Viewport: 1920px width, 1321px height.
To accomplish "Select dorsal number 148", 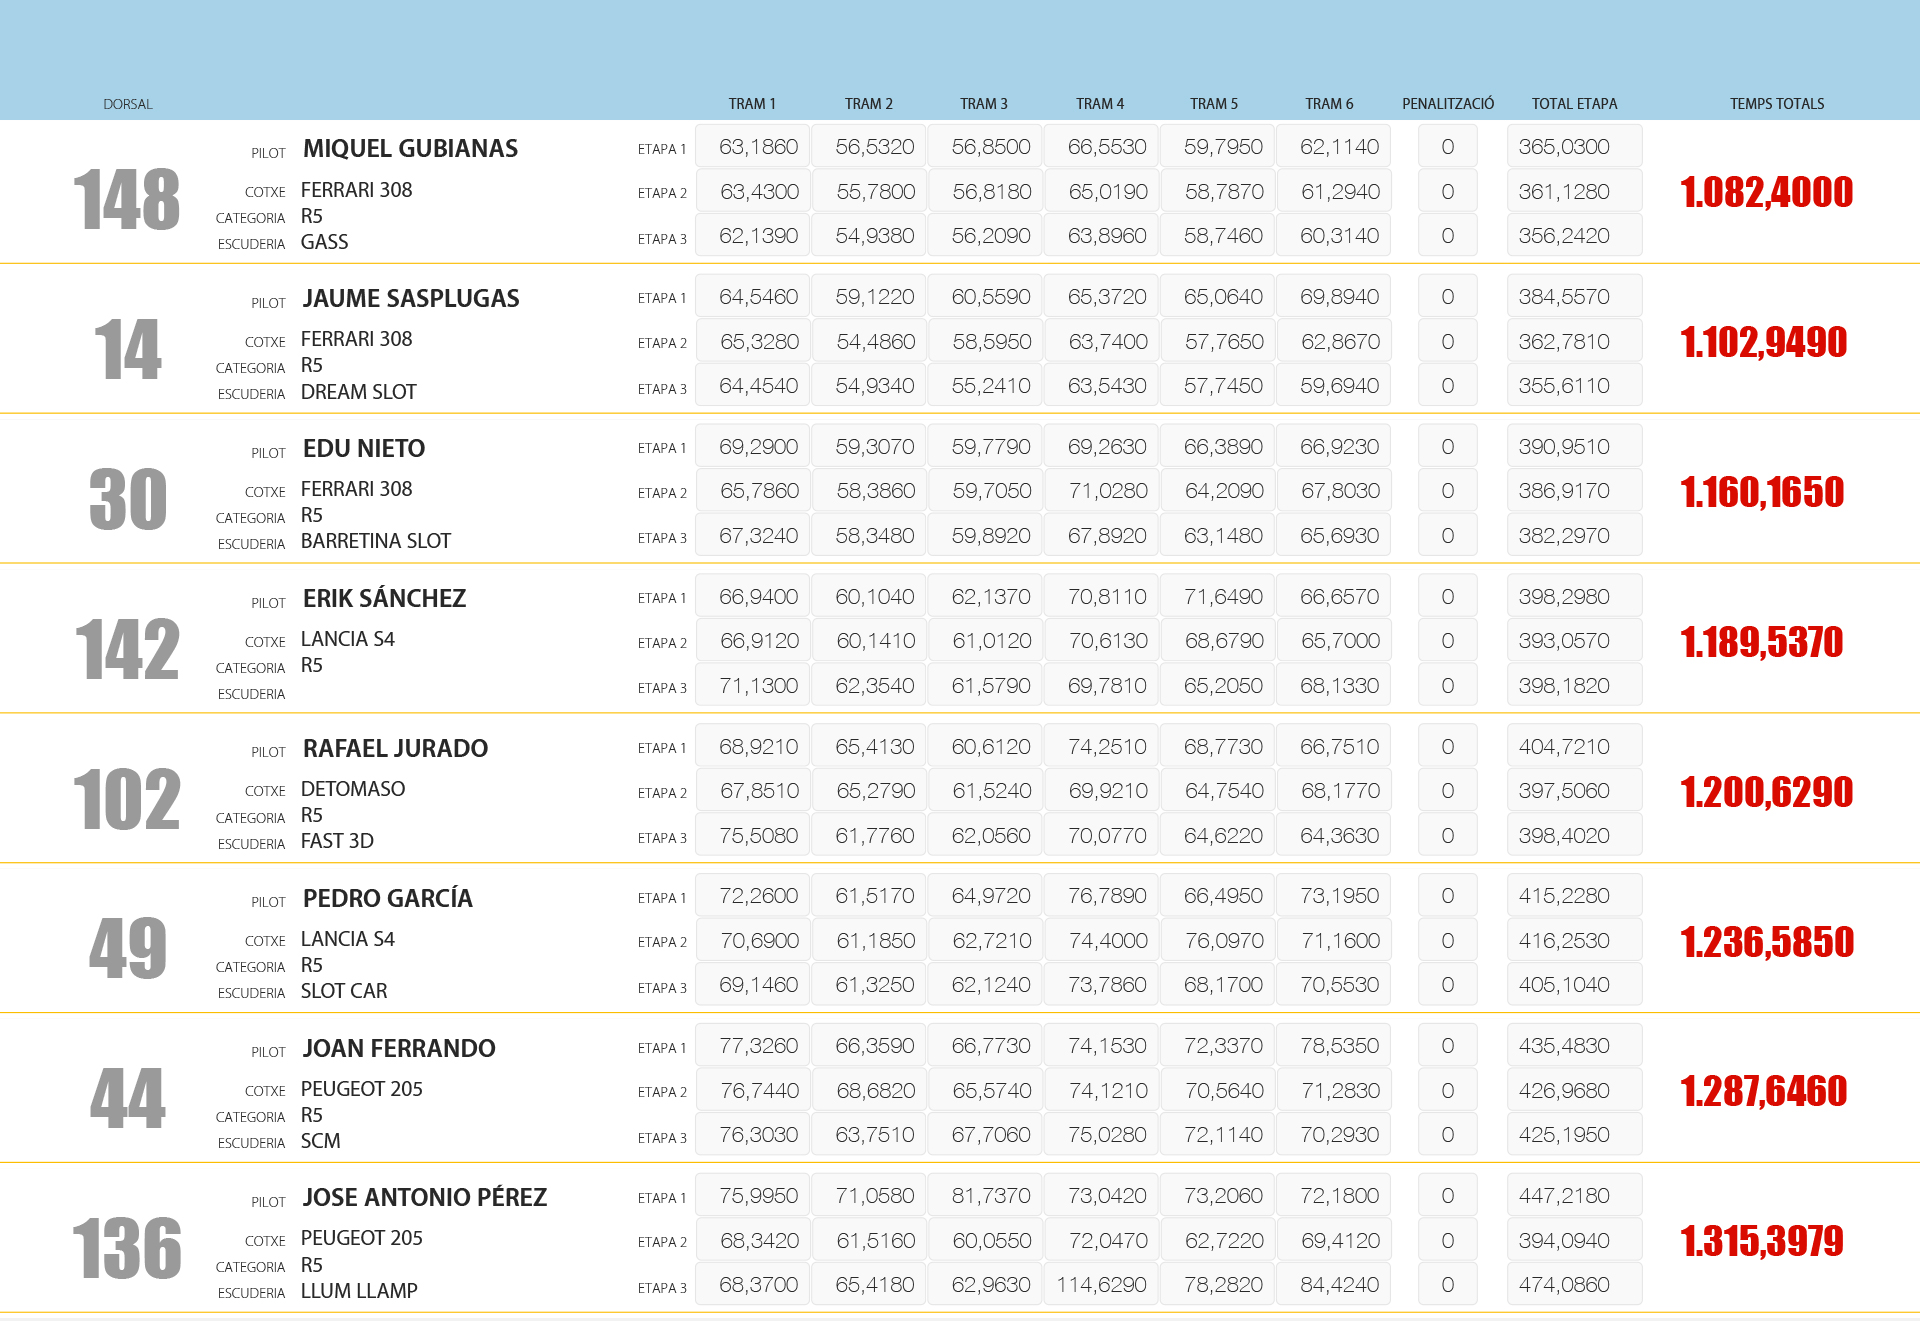I will (x=127, y=200).
